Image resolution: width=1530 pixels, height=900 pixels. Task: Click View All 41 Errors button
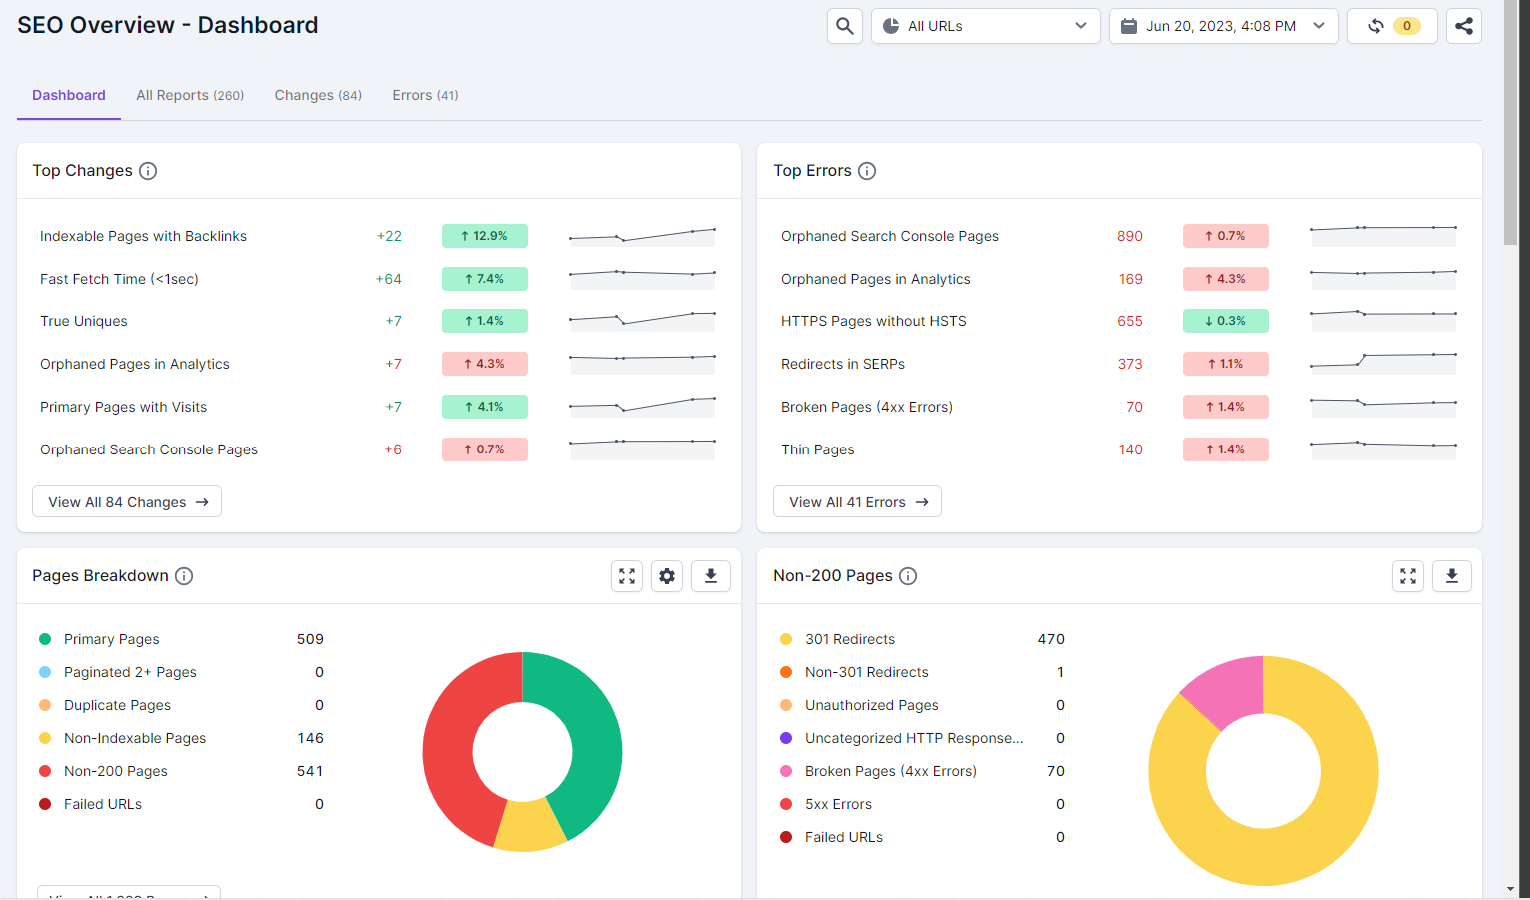(x=857, y=502)
